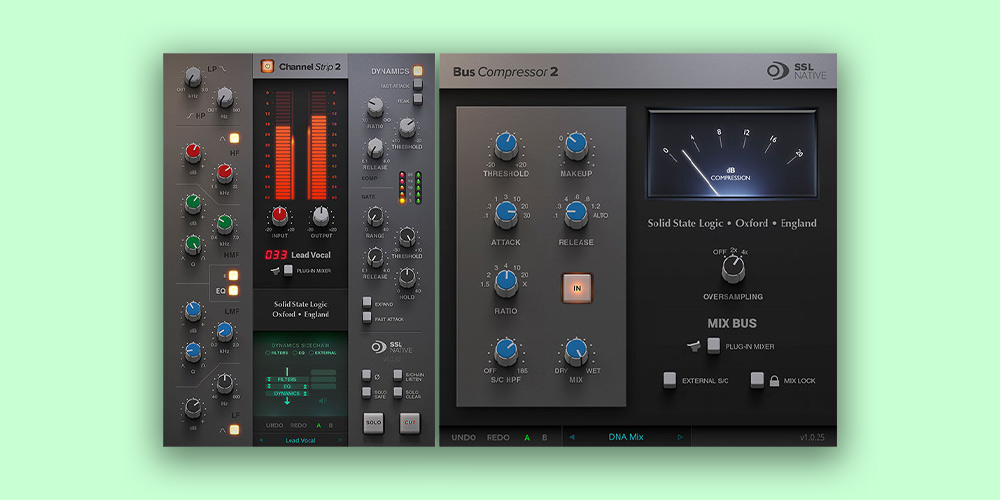
Task: Enable EXTERNAL S/C on Bus Compressor
Action: tap(670, 380)
